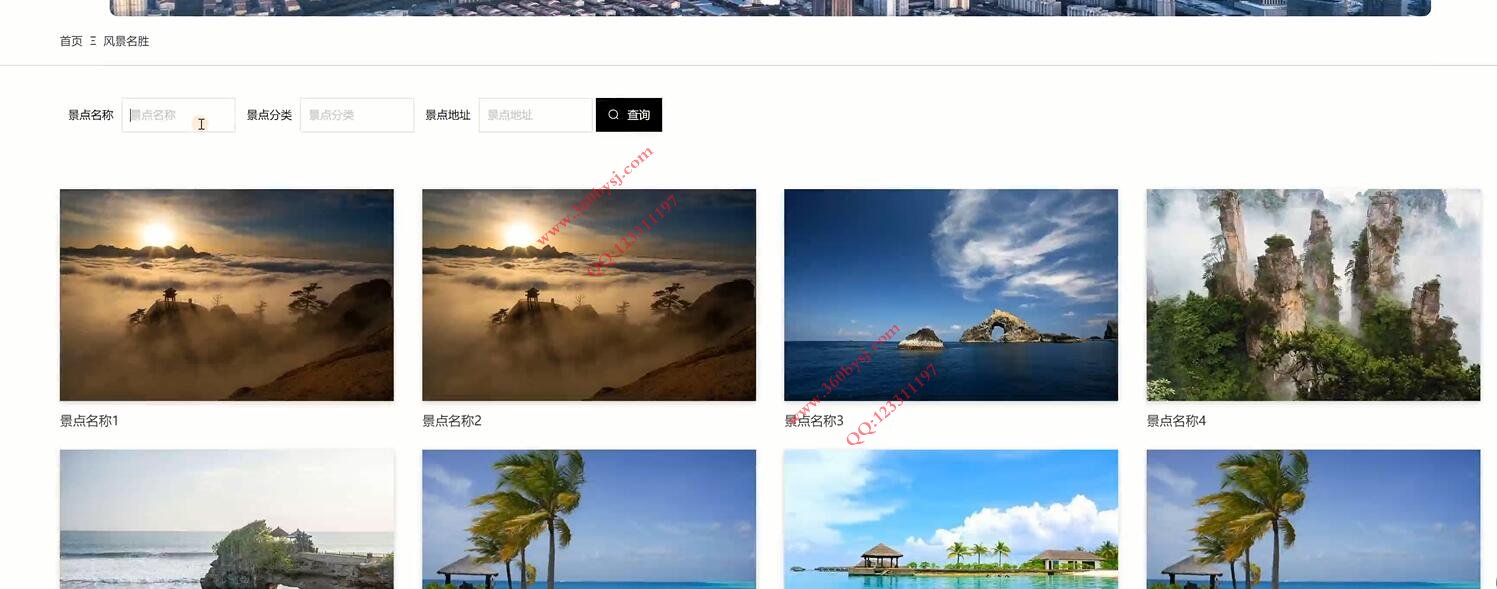This screenshot has width=1497, height=589.
Task: Open the 景点名称4 misty pillars image
Action: 1313,295
